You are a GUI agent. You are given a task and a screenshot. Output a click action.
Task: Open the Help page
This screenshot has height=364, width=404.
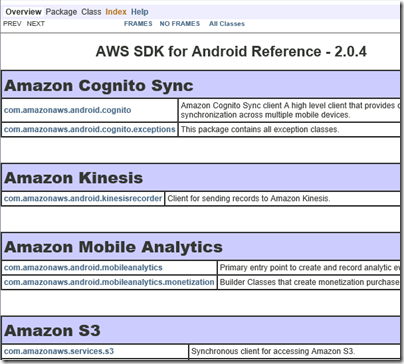(139, 12)
